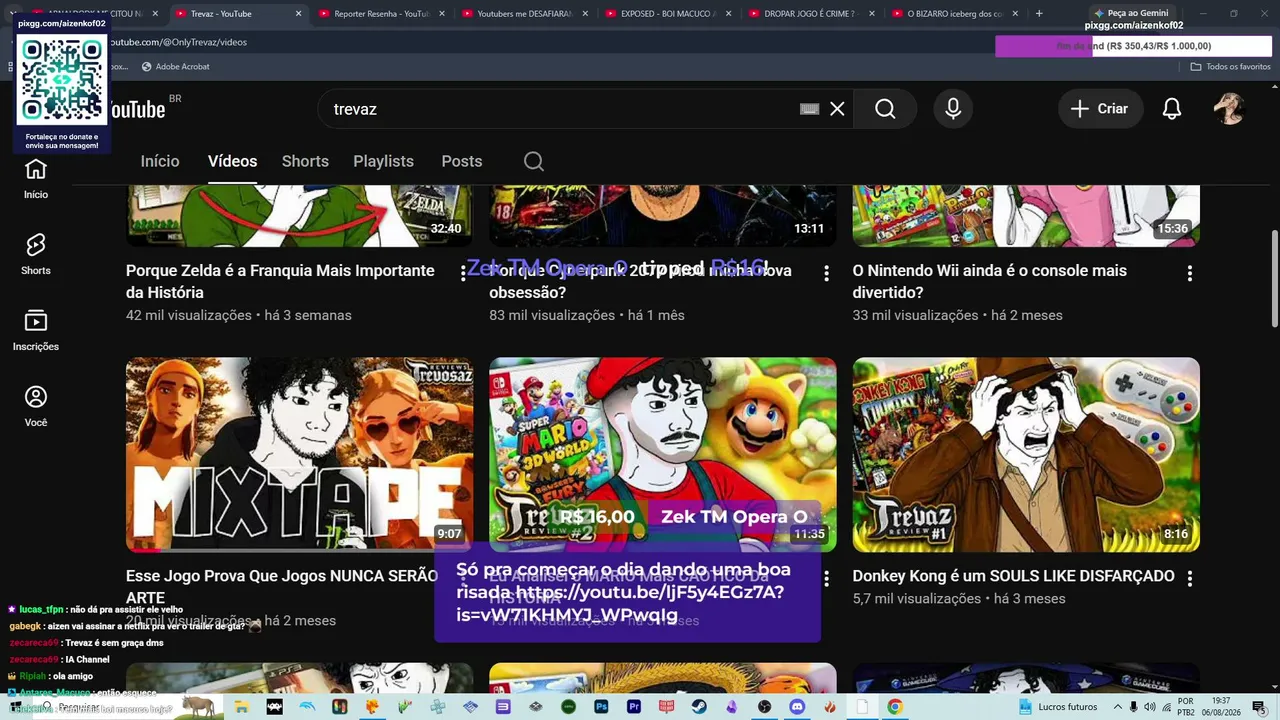This screenshot has height=720, width=1280.
Task: Click the Chrome icon in the taskbar
Action: 895,707
